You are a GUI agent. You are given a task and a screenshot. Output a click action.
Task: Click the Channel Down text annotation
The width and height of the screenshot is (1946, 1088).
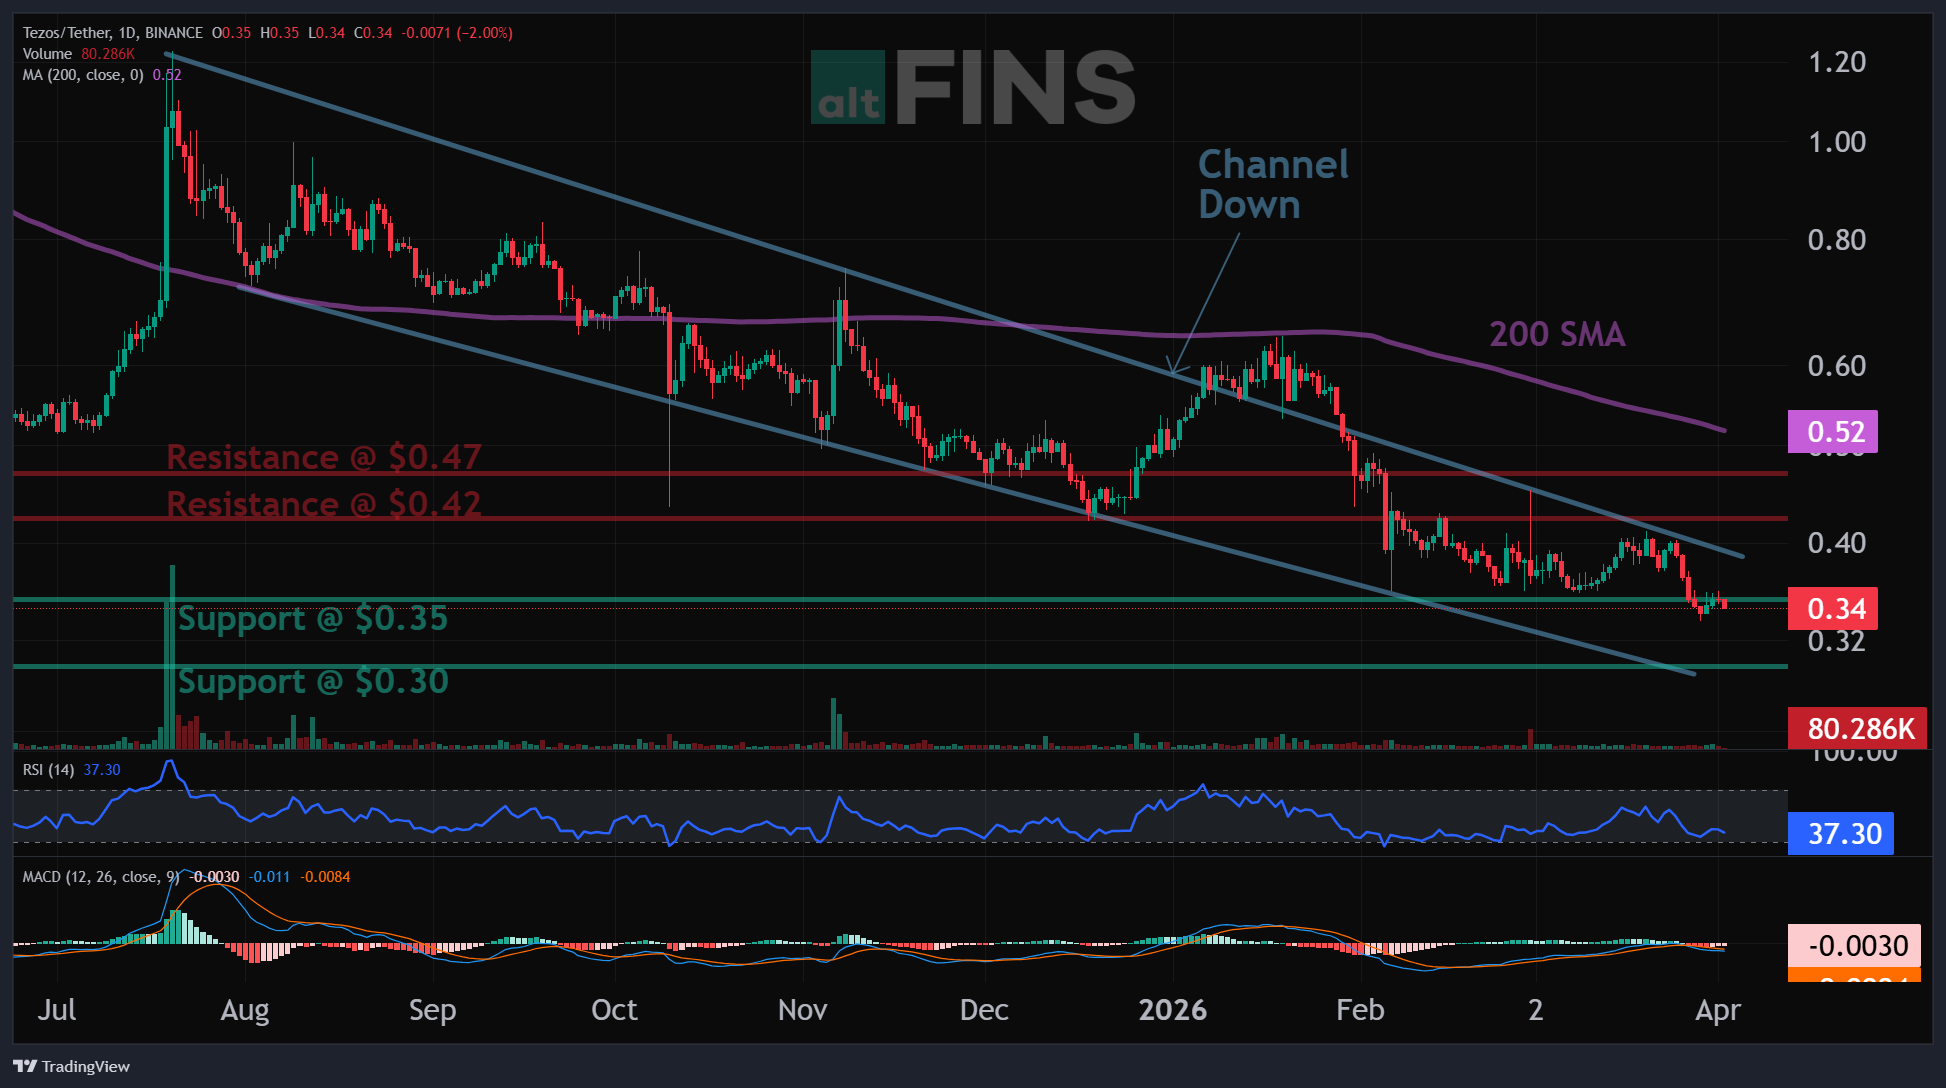tap(1272, 184)
